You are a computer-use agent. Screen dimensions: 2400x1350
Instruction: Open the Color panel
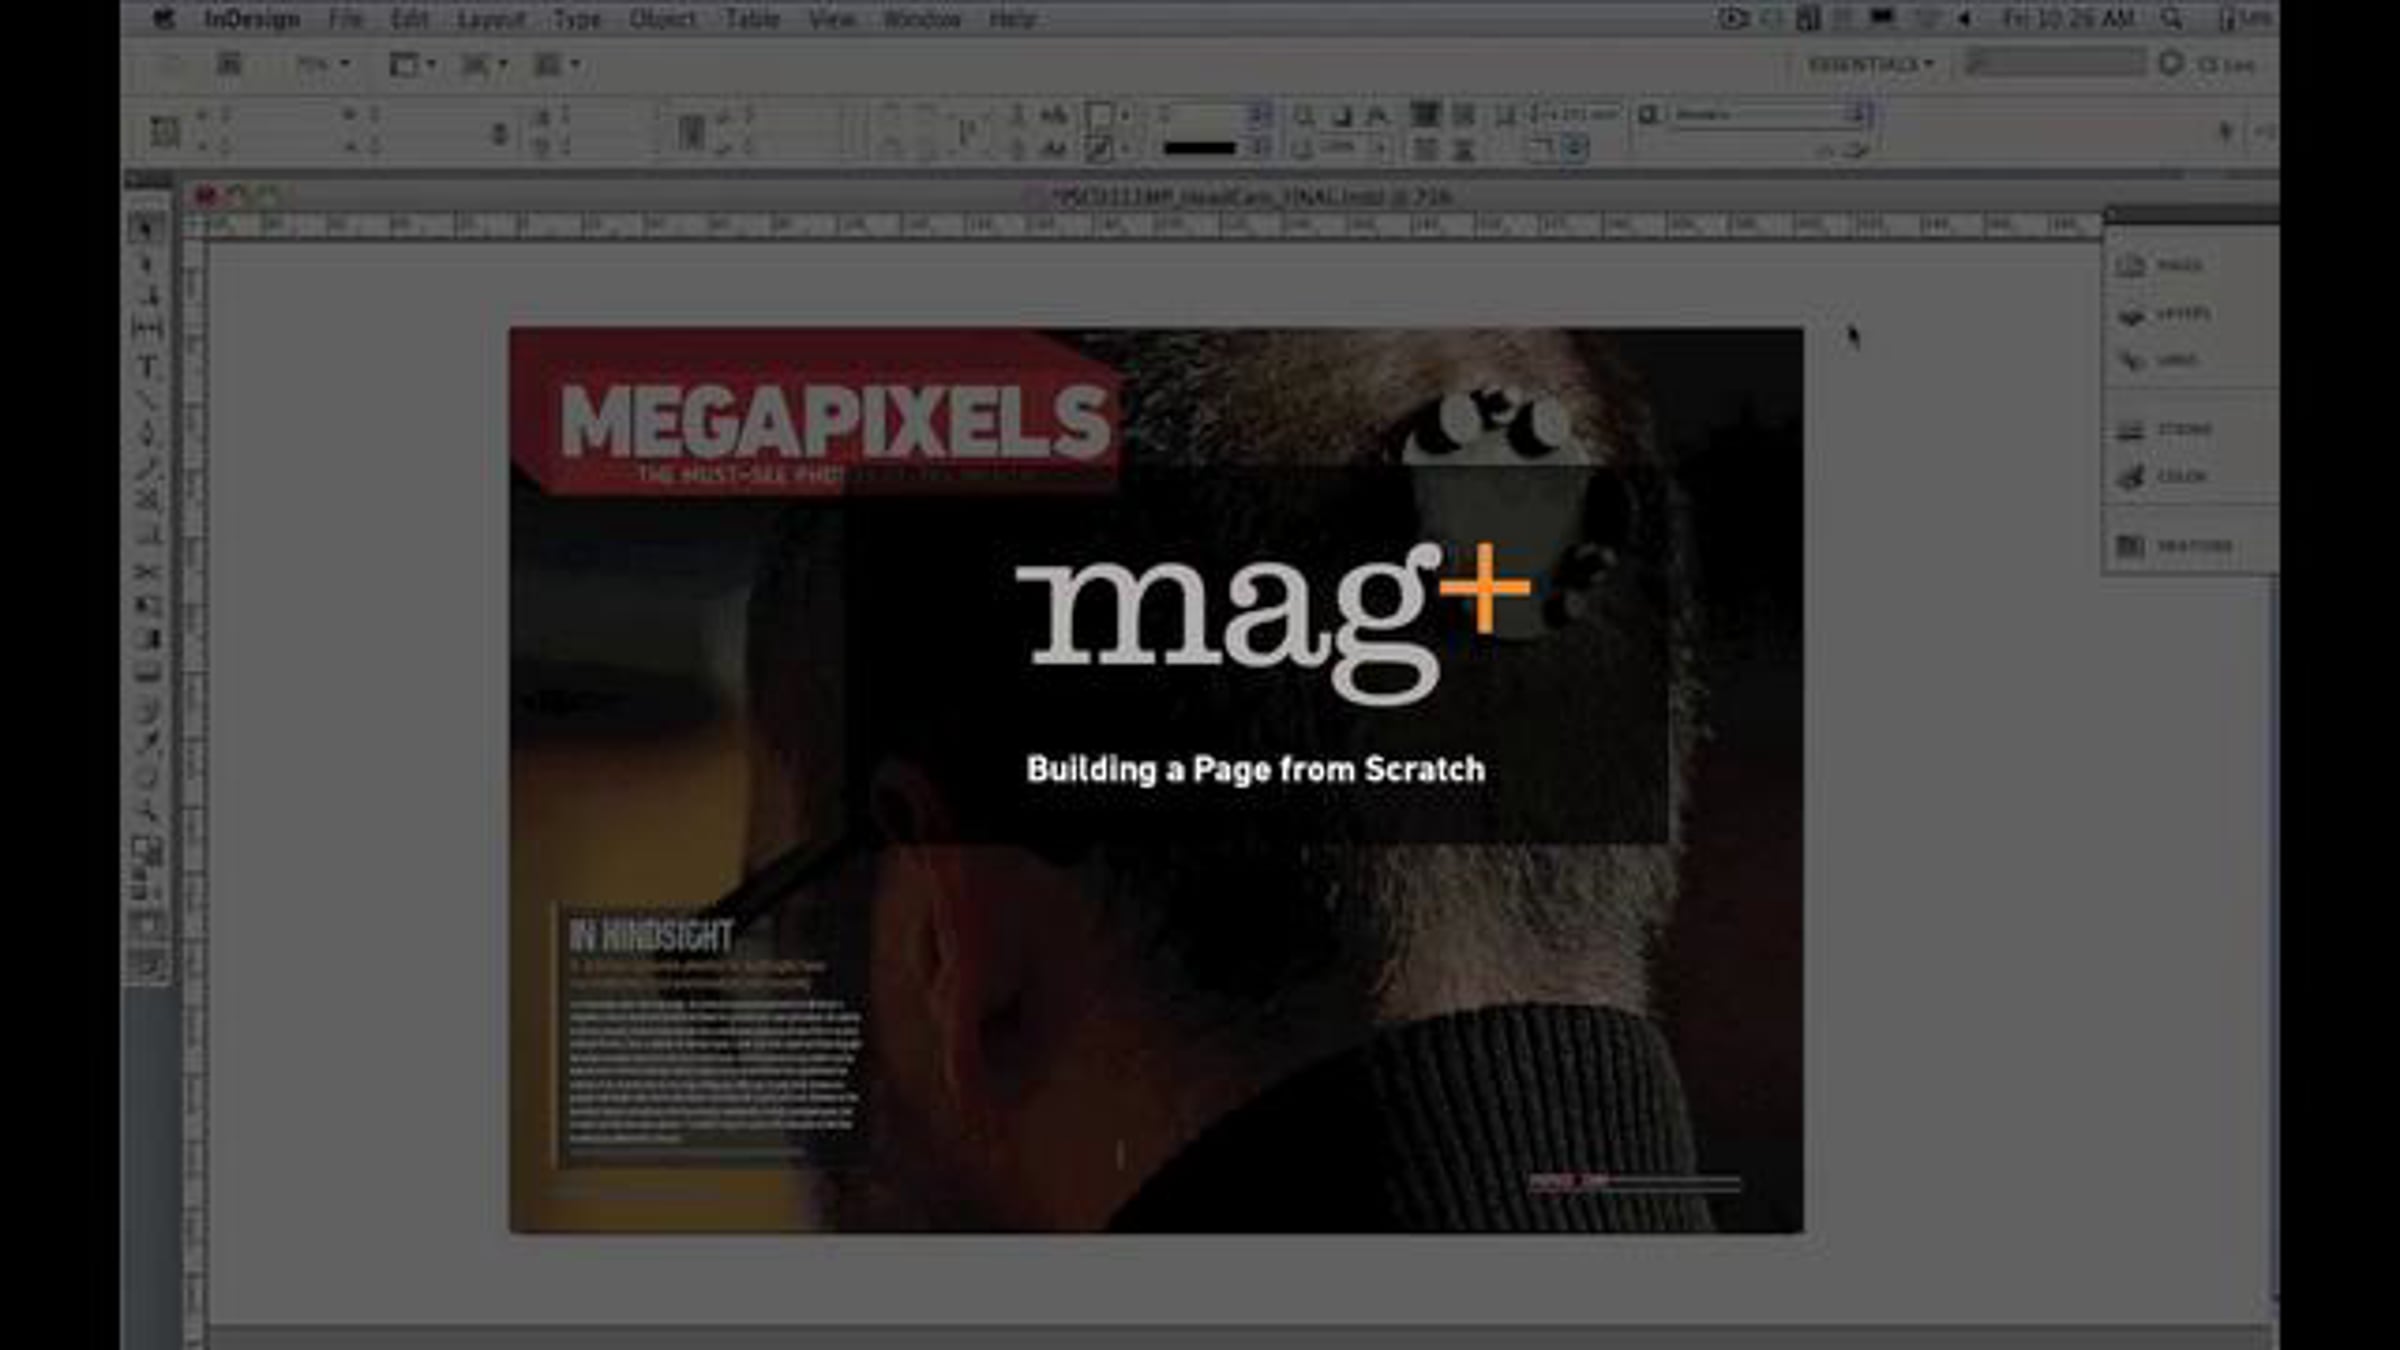coord(2161,476)
